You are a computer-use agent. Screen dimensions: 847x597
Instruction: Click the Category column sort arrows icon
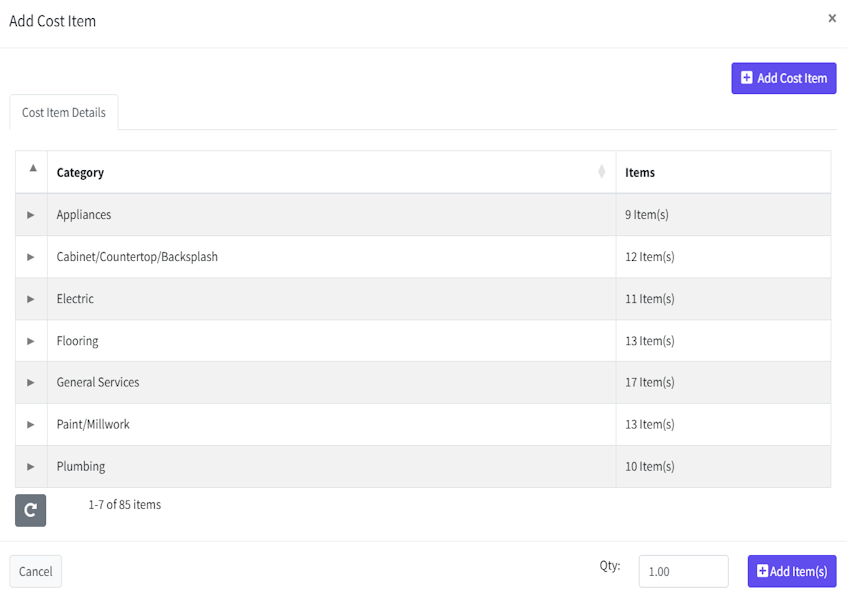pos(601,172)
